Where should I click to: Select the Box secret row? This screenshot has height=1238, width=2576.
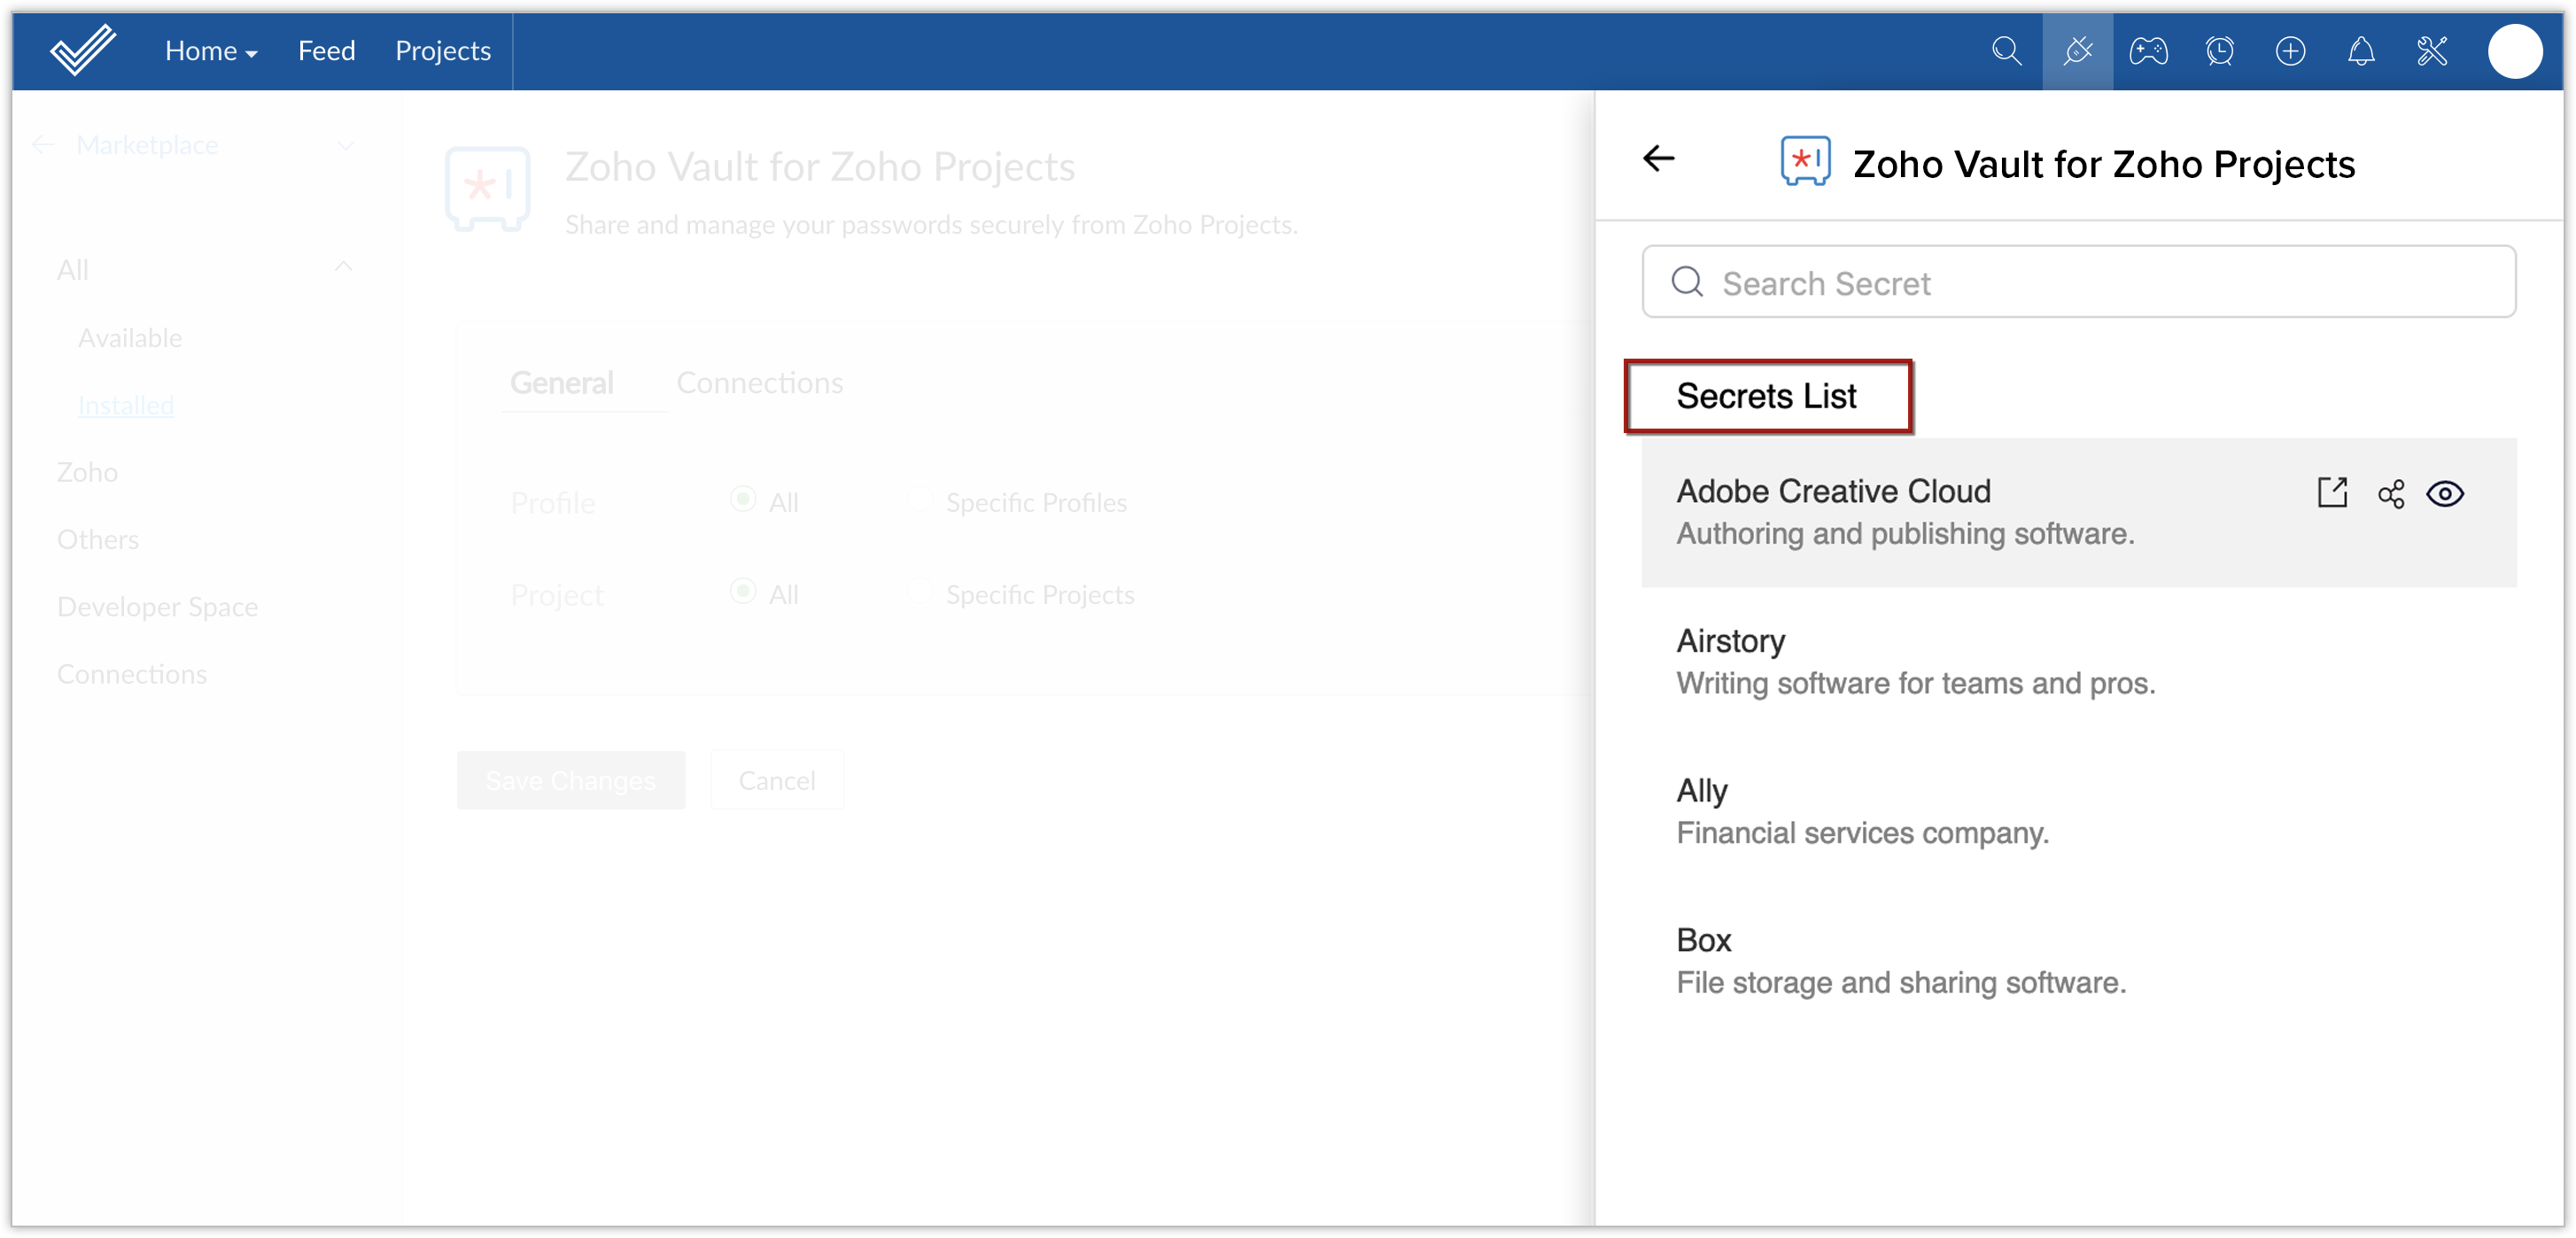pyautogui.click(x=2078, y=961)
